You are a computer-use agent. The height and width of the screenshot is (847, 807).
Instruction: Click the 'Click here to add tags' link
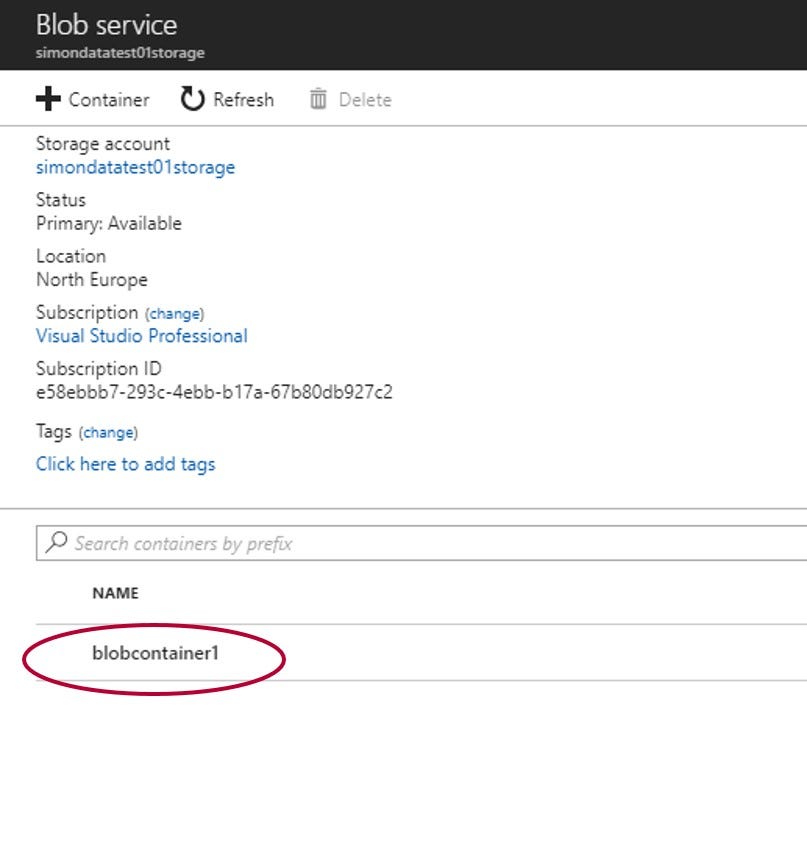(125, 464)
